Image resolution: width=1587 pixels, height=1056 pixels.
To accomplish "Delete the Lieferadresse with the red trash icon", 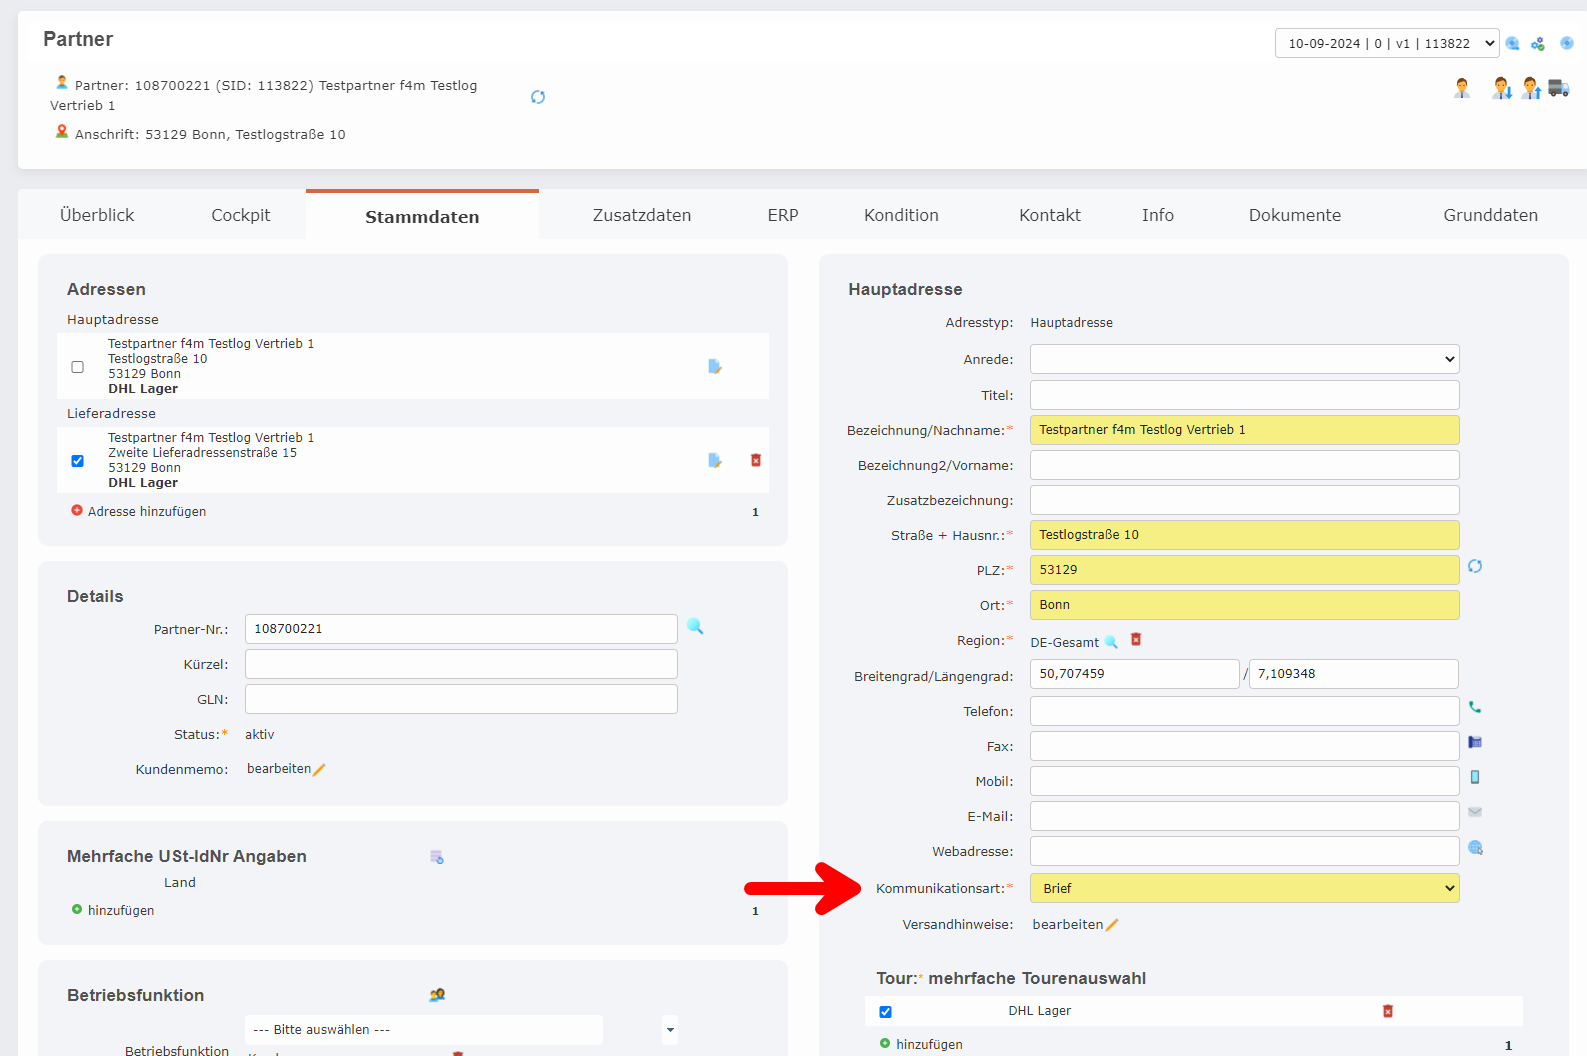I will pos(756,460).
